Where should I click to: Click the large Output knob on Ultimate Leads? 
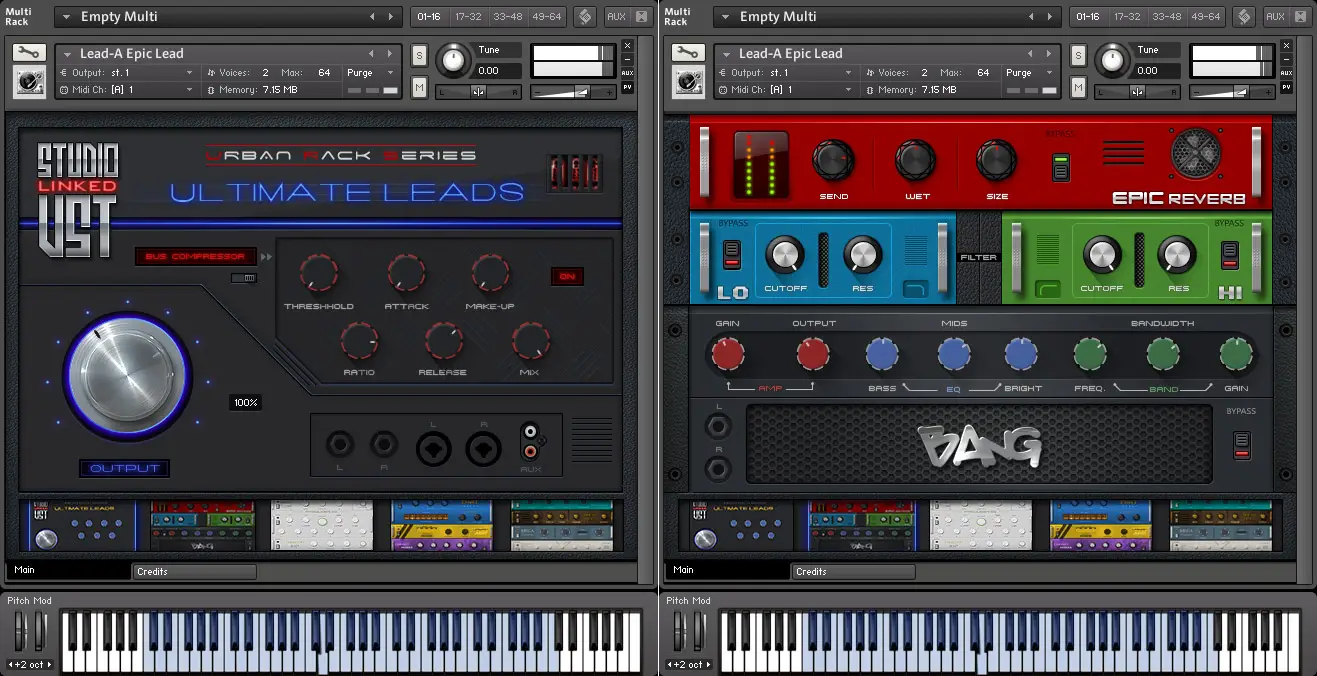(x=127, y=375)
